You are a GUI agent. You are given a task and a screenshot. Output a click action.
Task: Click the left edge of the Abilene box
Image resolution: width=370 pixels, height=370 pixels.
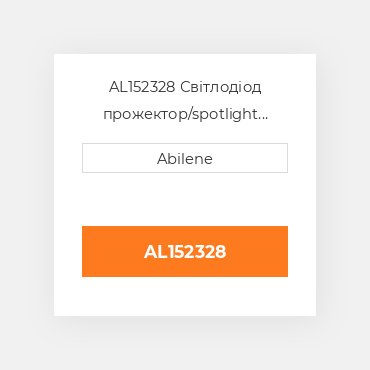coord(83,158)
